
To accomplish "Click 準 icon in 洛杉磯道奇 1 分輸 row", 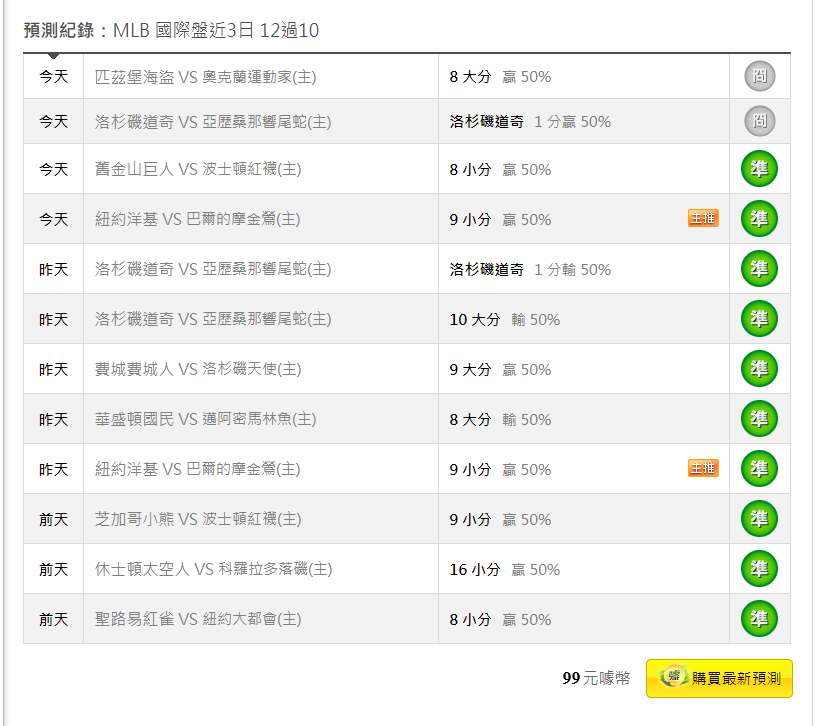I will click(759, 269).
